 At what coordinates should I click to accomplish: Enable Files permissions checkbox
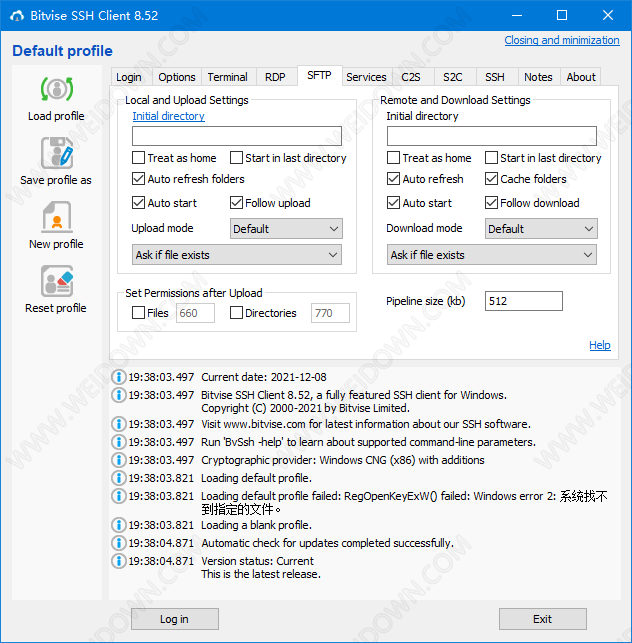pos(138,313)
